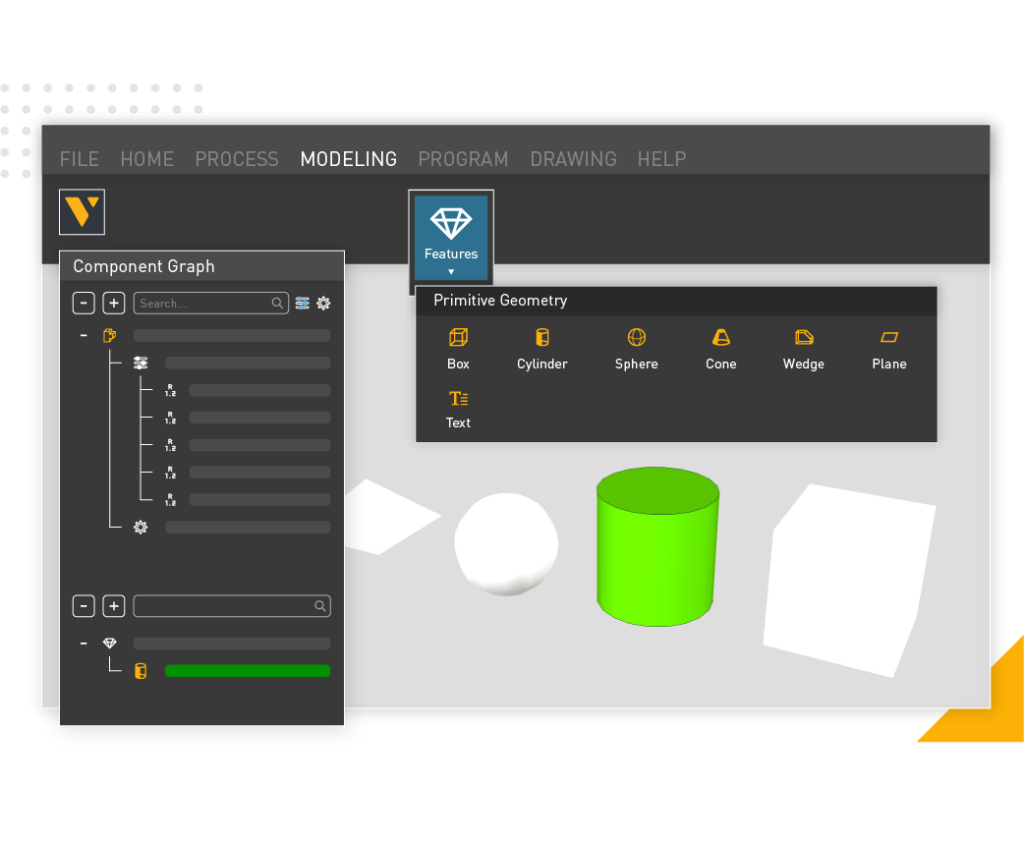
Task: Select the diamond feature root icon
Action: click(x=110, y=643)
